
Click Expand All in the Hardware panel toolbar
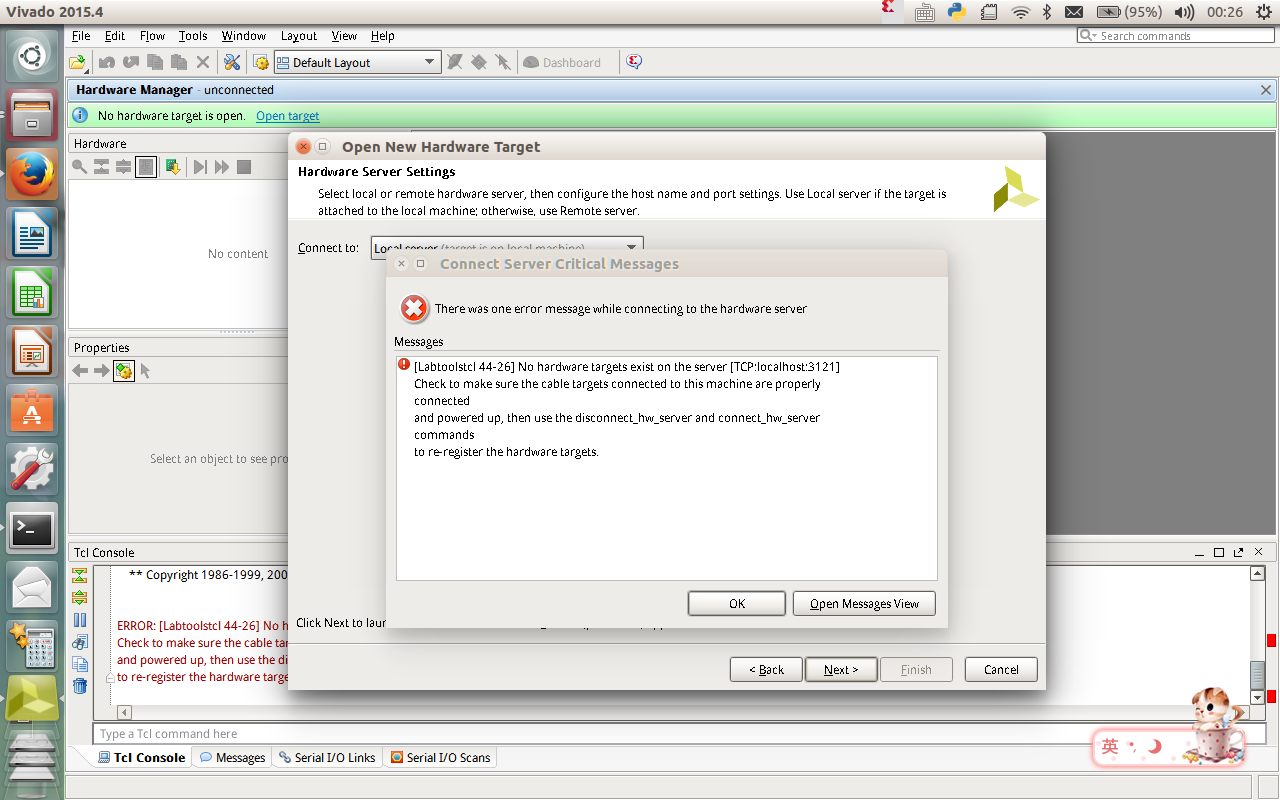[123, 166]
